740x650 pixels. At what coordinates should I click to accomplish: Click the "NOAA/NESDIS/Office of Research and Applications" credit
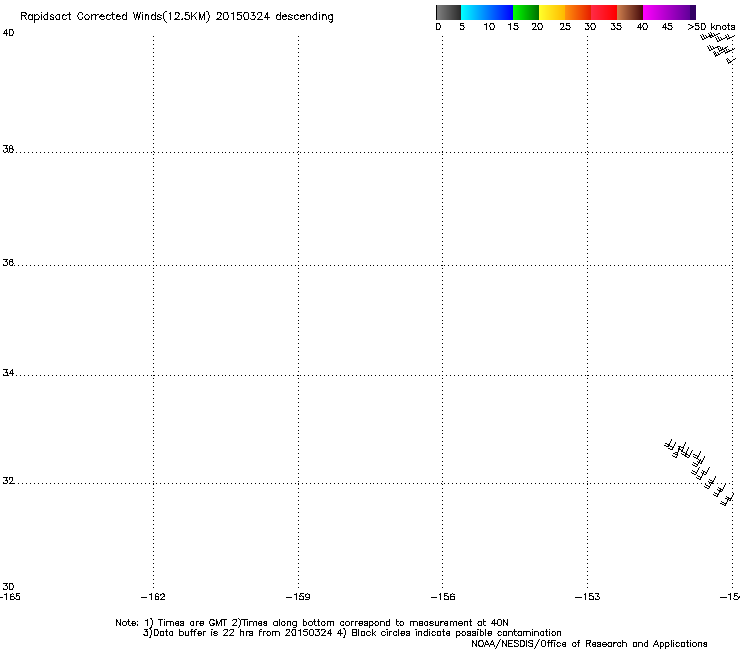(589, 644)
